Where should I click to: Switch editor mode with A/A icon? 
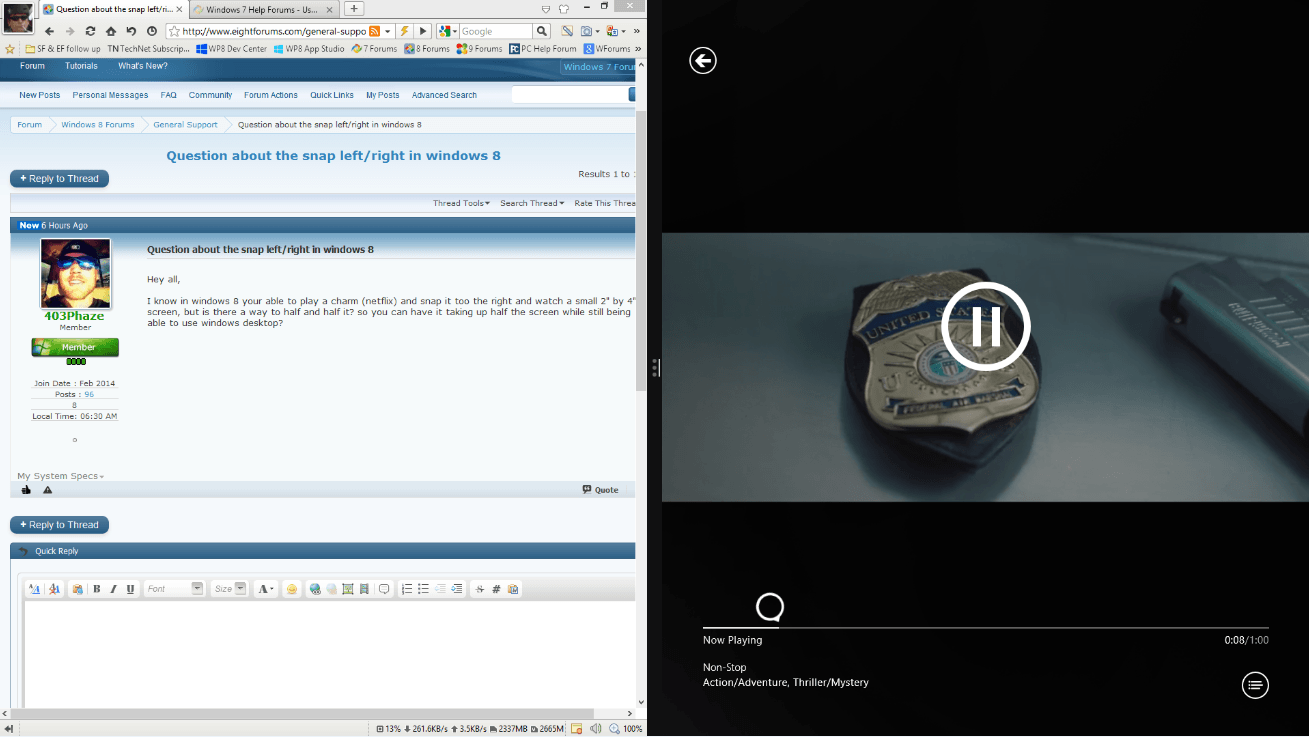pos(35,589)
